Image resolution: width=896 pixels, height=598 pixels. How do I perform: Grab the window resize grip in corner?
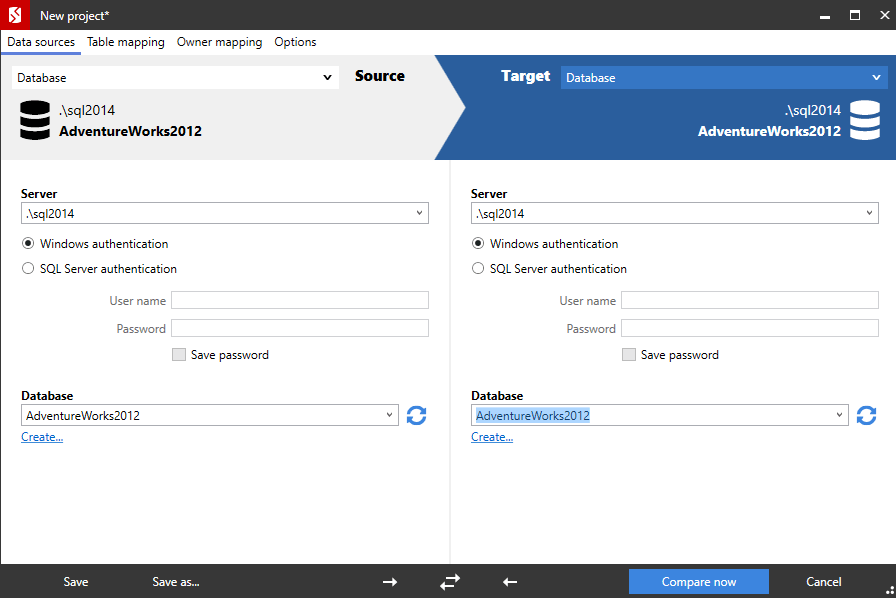coord(890,592)
